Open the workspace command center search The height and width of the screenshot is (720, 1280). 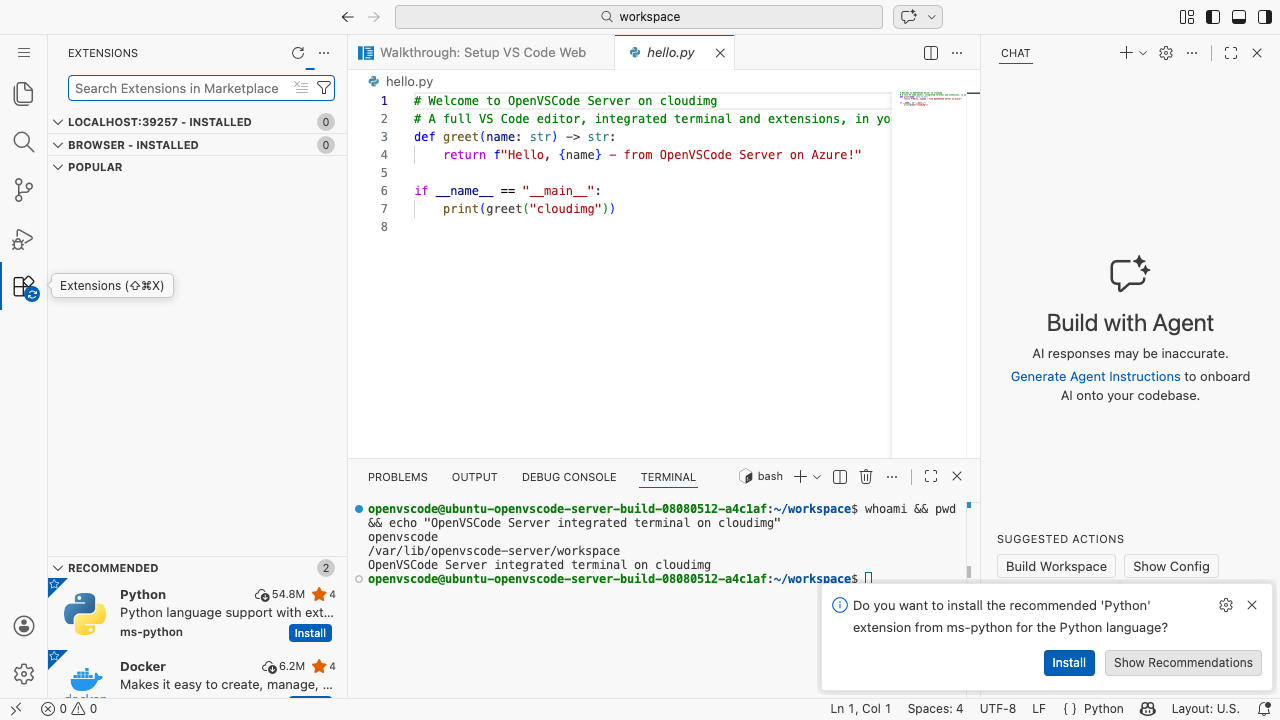(639, 17)
